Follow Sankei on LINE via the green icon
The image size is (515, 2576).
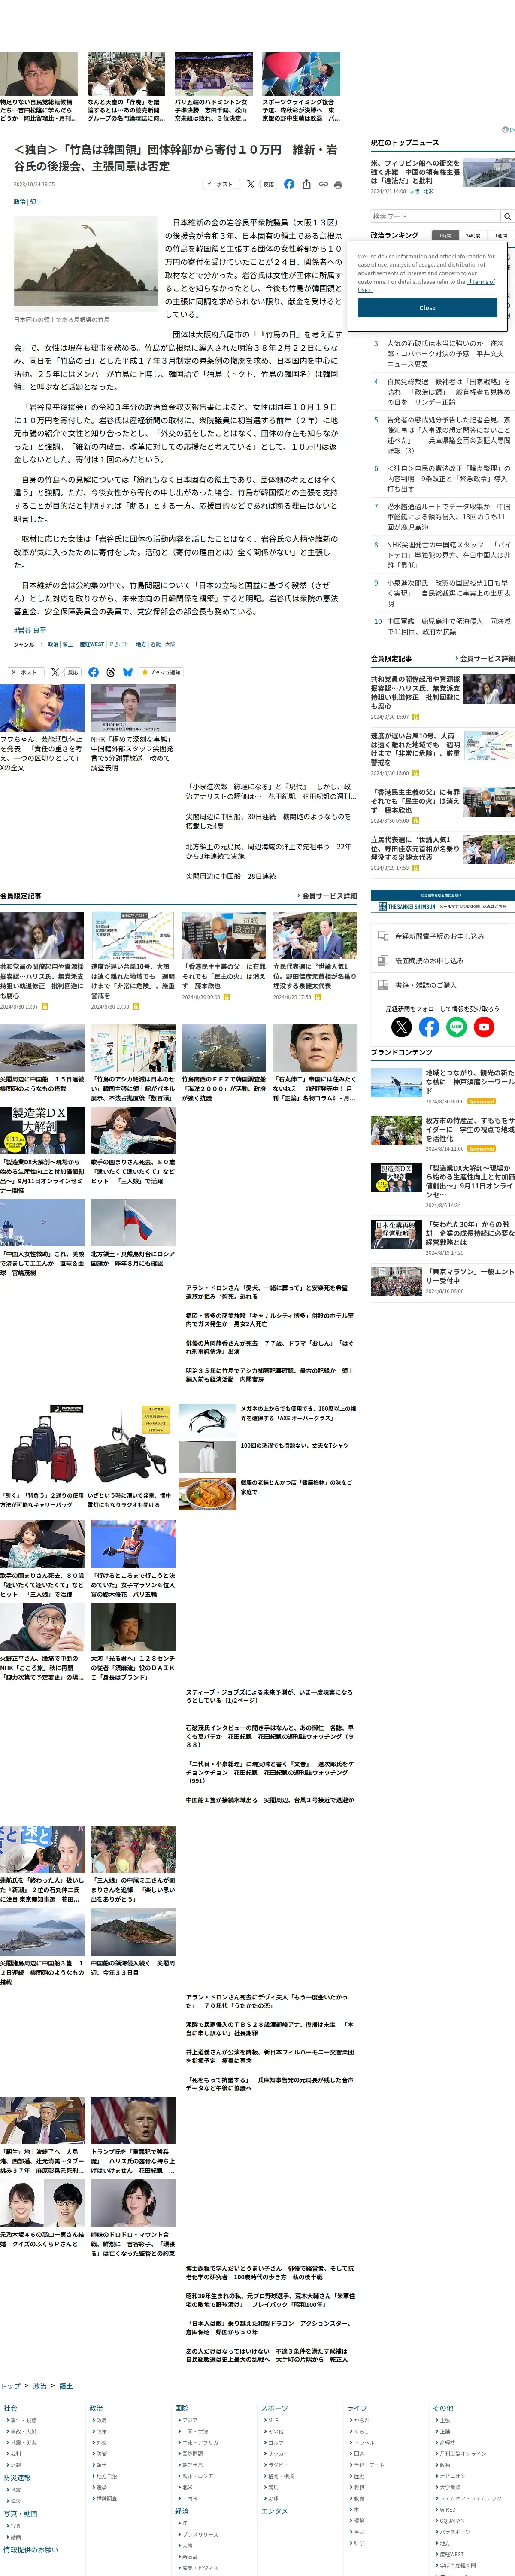point(457,1026)
